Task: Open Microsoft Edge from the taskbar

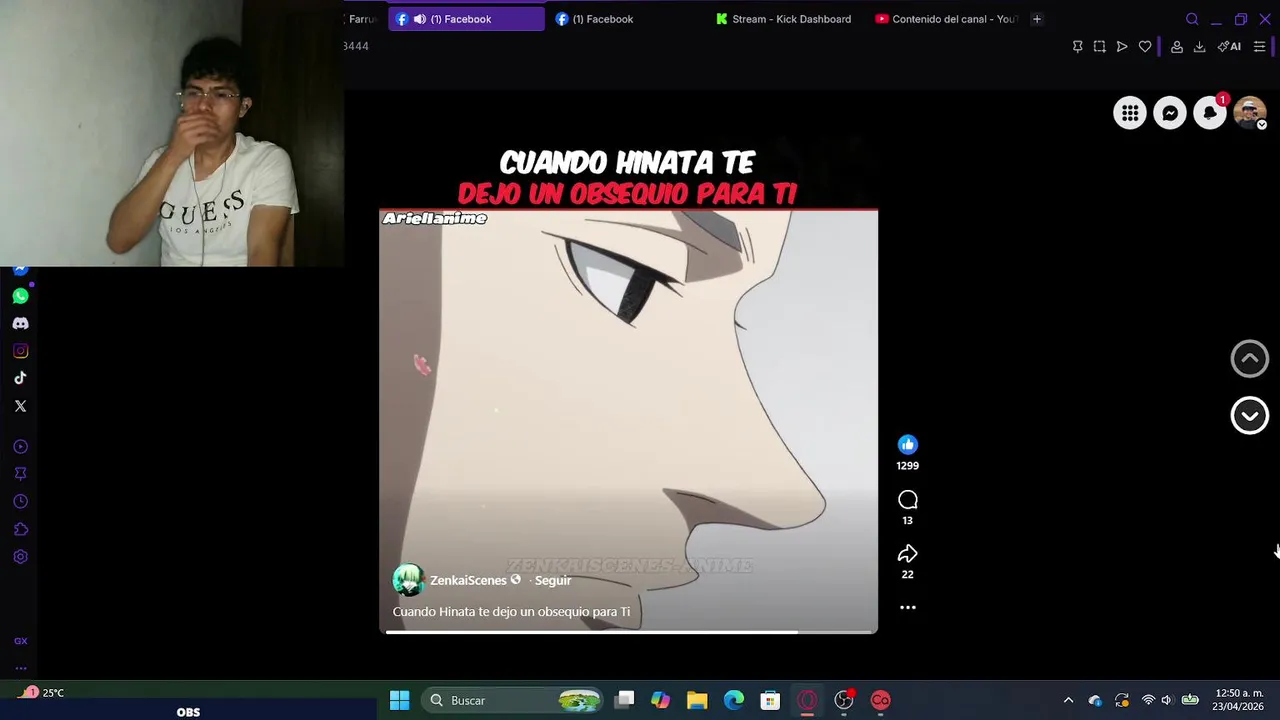Action: point(734,700)
